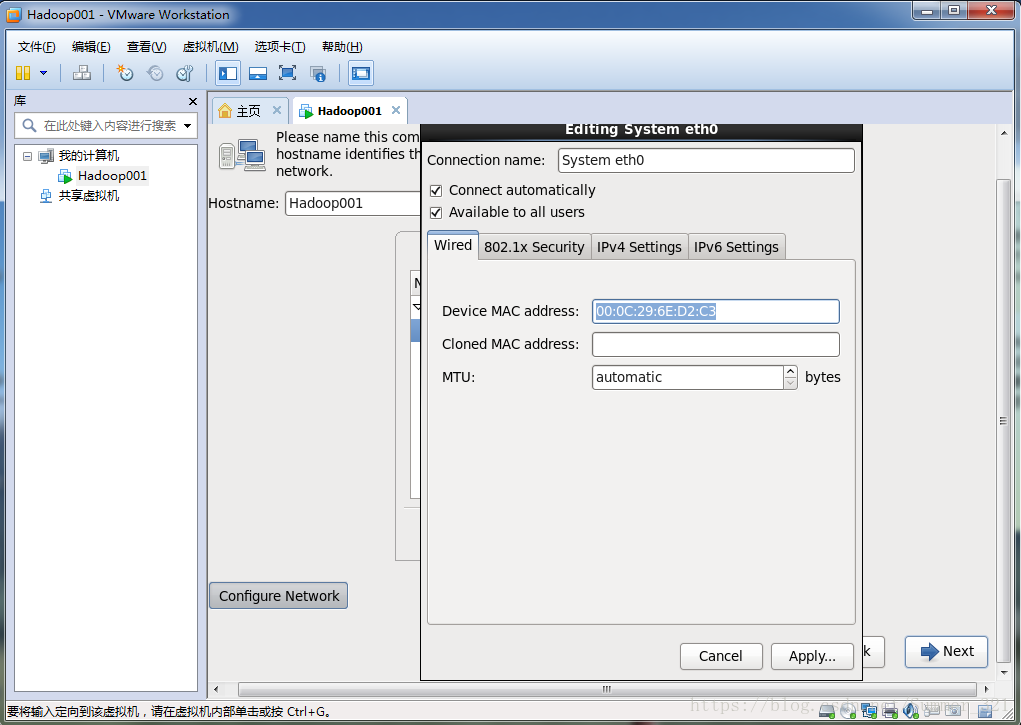Click the vertical scrollbar thumb
Viewport: 1021px width, 725px height.
pyautogui.click(x=1003, y=420)
